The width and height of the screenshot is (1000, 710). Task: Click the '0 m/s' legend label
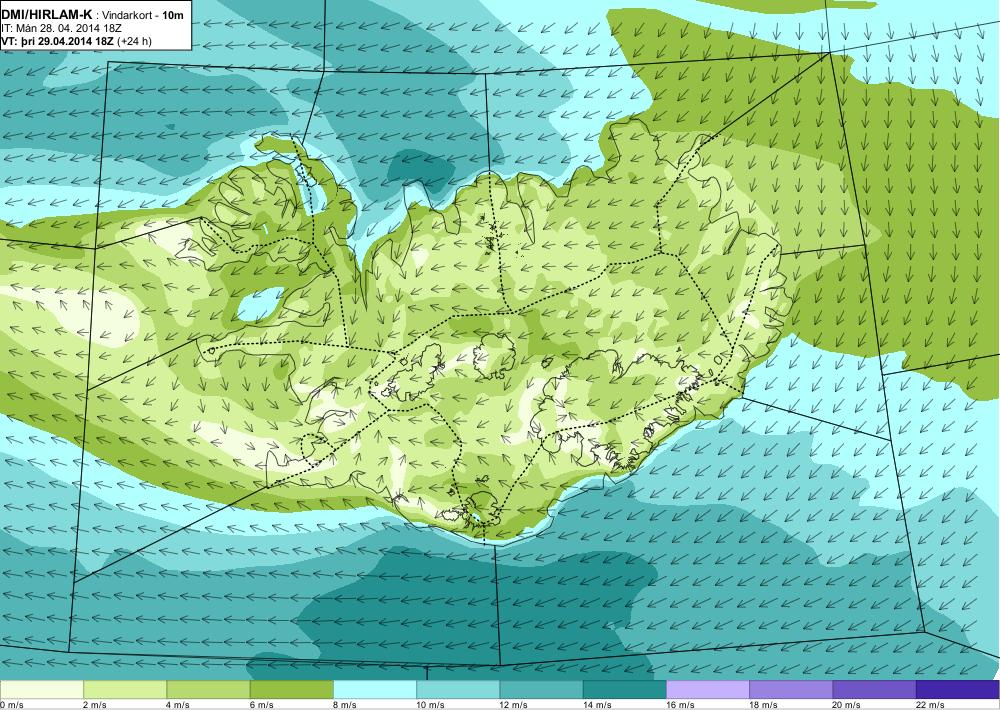(x=11, y=705)
